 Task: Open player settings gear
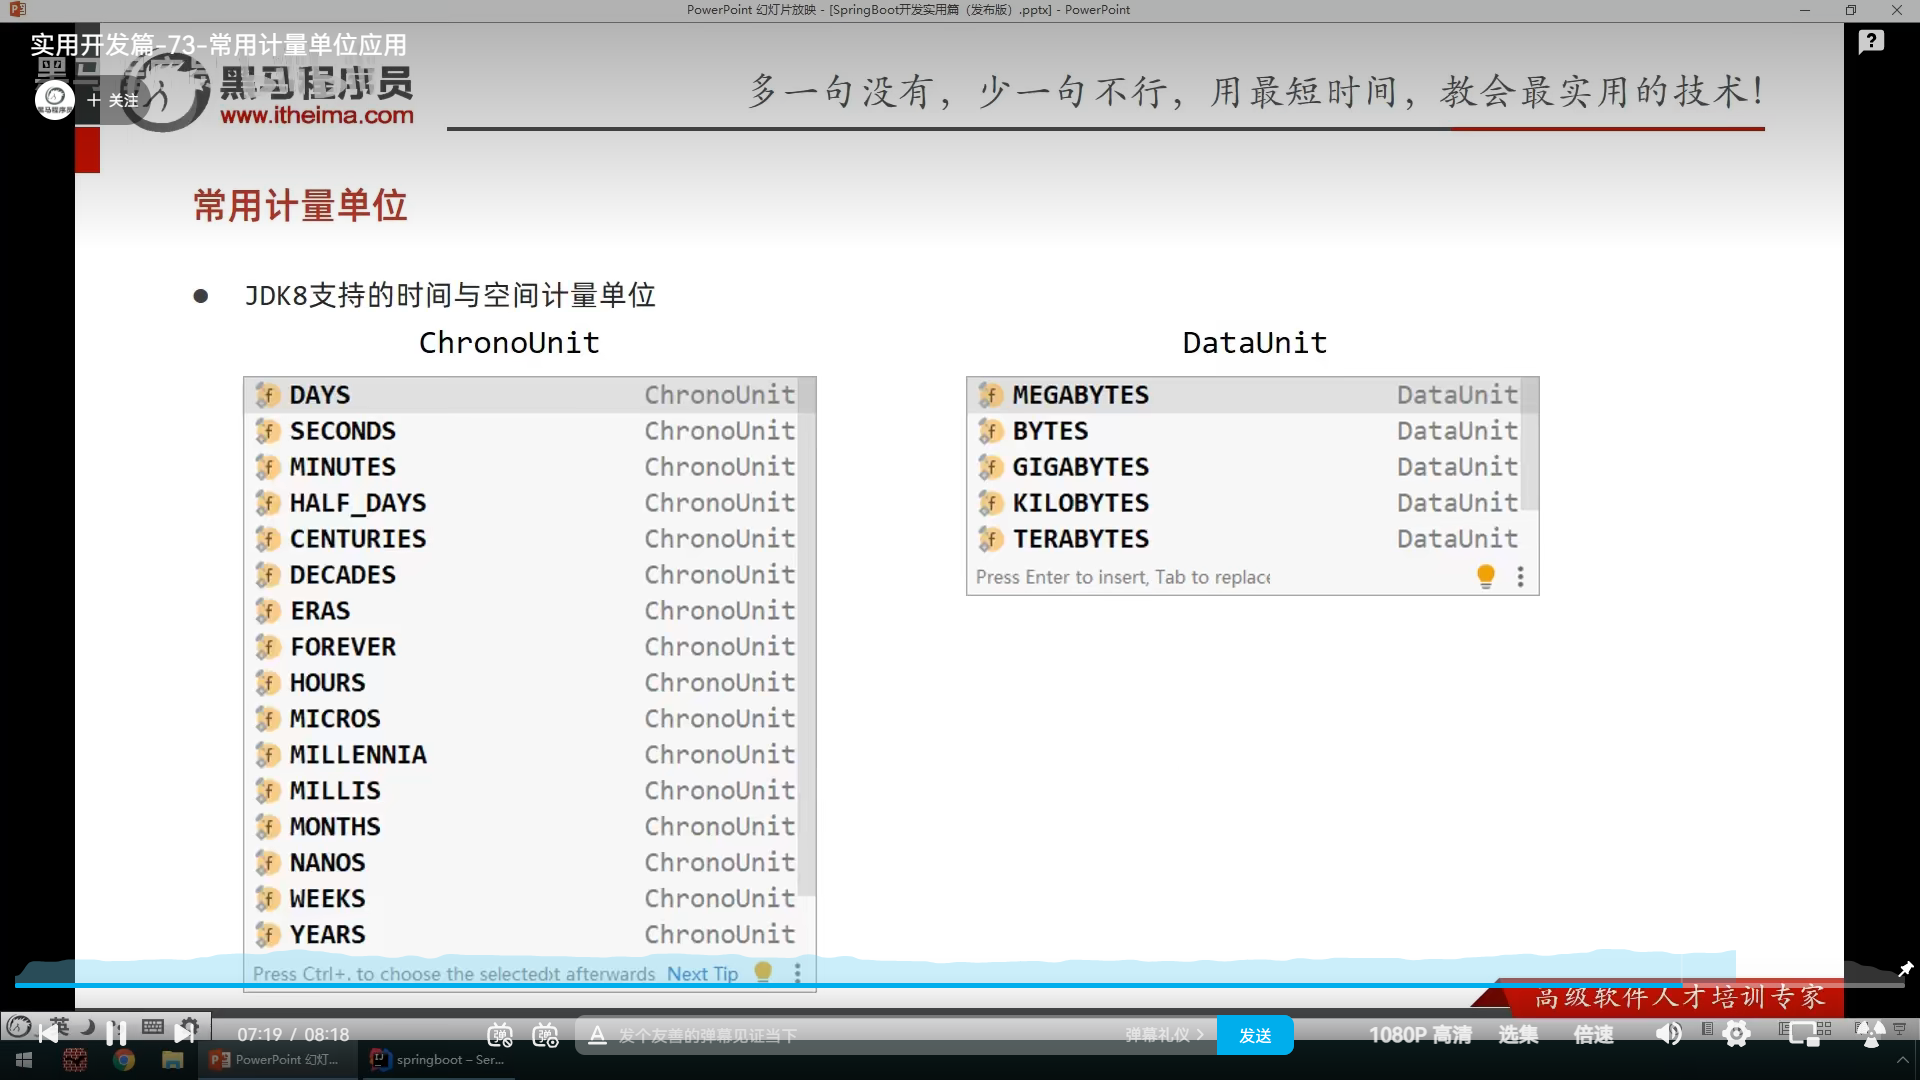click(x=1737, y=1034)
